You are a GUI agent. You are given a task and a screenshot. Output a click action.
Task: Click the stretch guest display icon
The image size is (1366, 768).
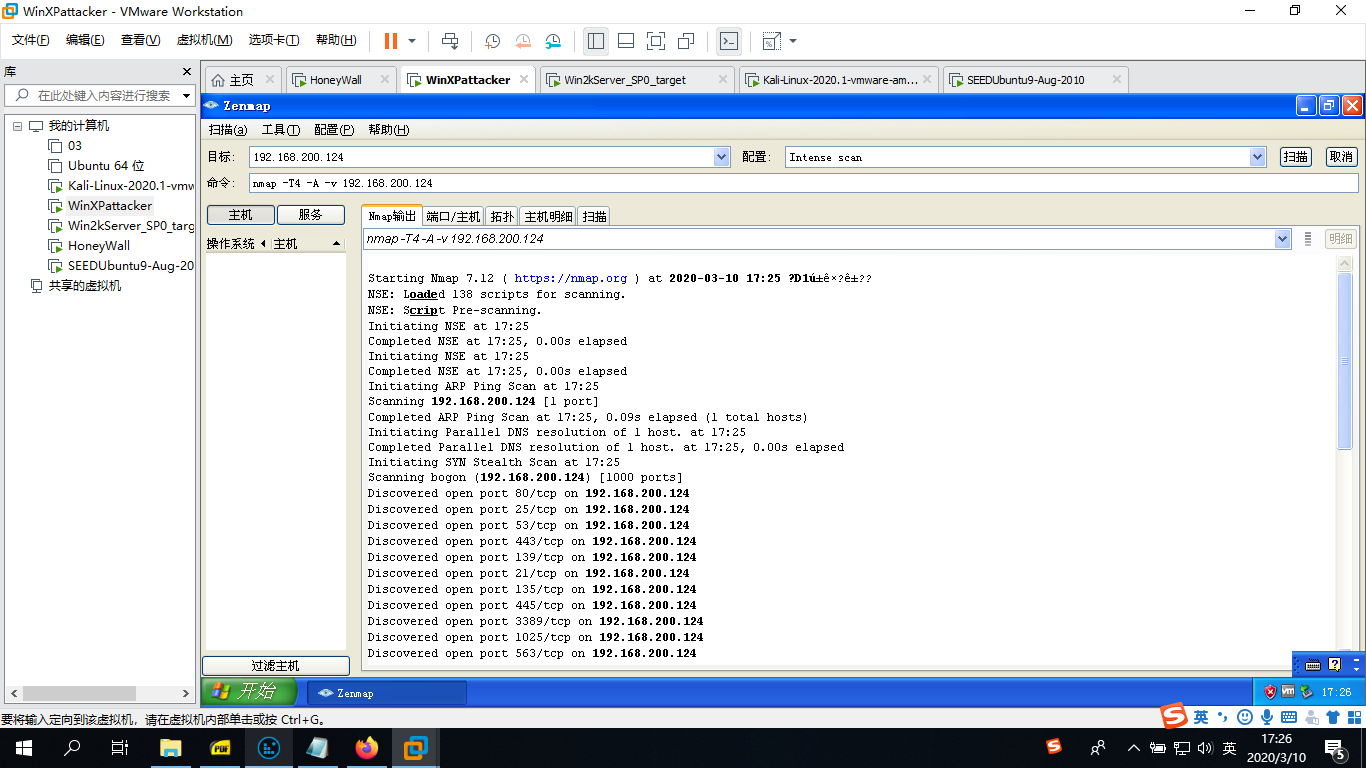[771, 41]
